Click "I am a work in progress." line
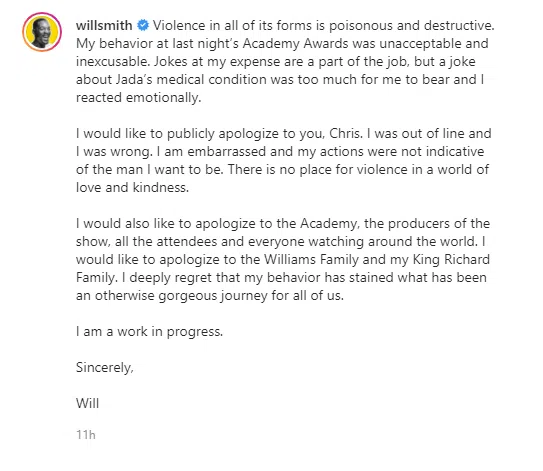 pos(149,332)
